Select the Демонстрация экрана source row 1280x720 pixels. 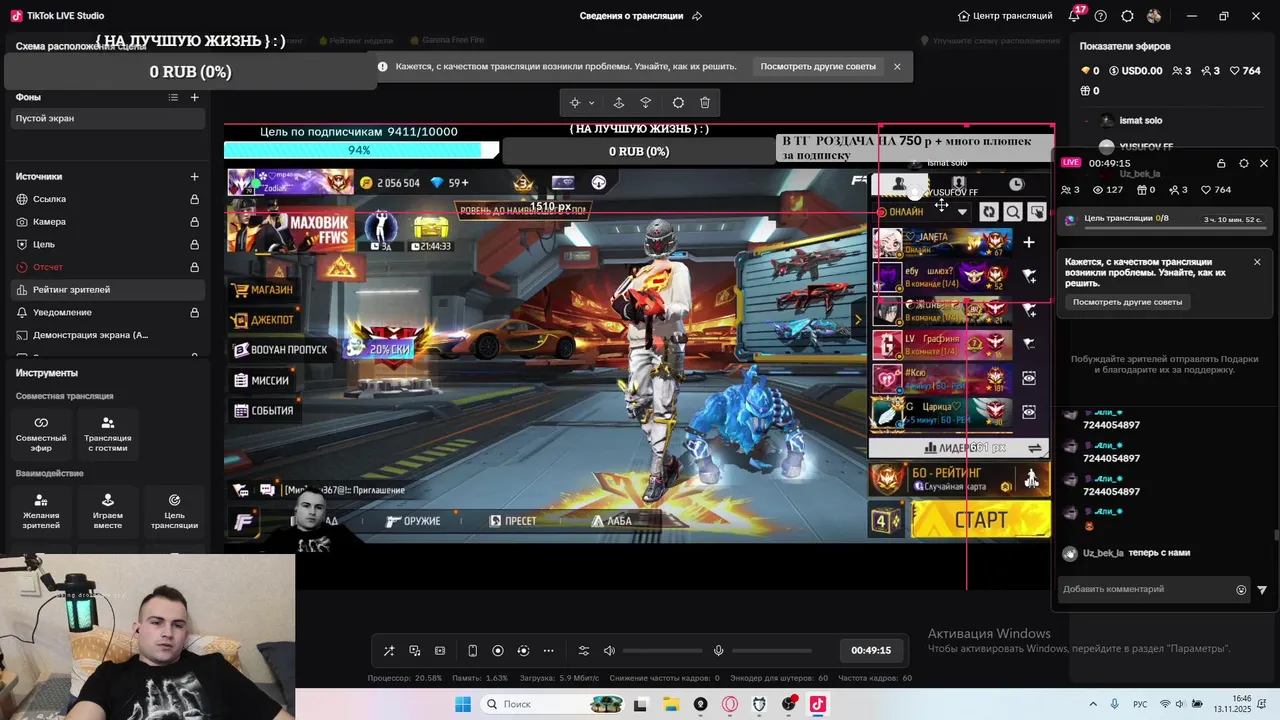point(108,335)
